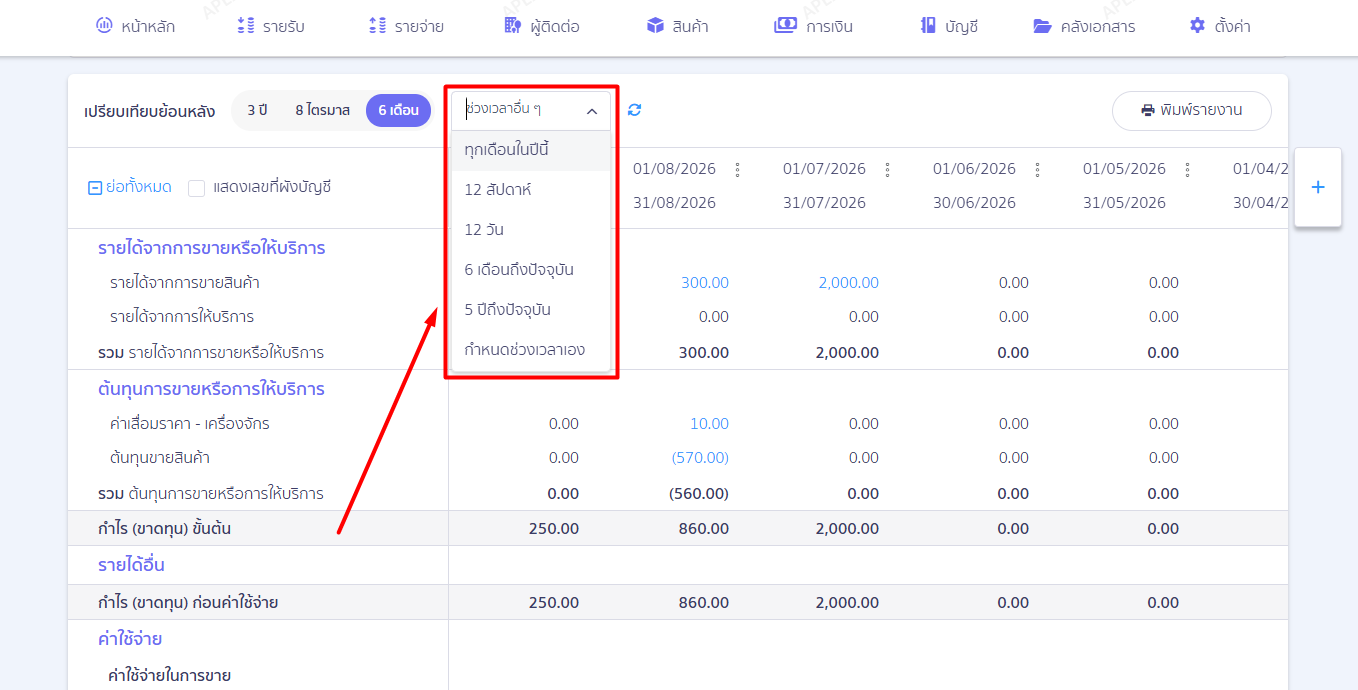Choose ทุกเดือนในปีนี้ from the dropdown list
Viewport: 1358px width, 690px height.
tap(531, 150)
